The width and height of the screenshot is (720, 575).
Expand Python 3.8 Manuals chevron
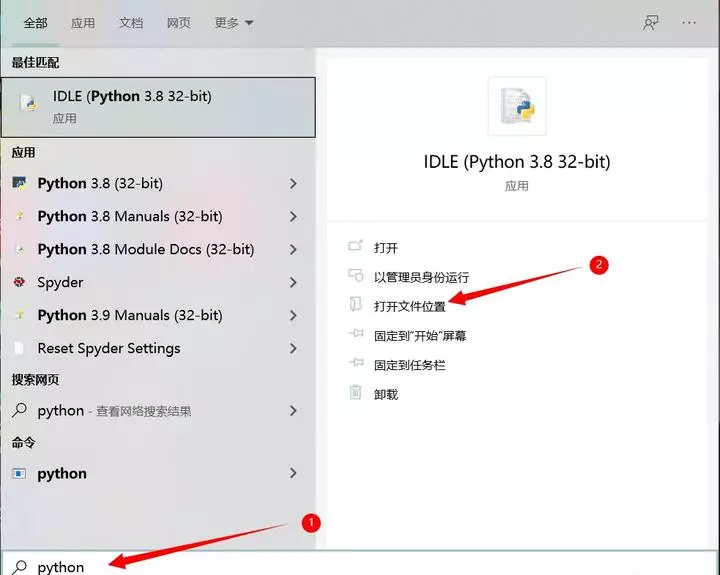(x=293, y=217)
